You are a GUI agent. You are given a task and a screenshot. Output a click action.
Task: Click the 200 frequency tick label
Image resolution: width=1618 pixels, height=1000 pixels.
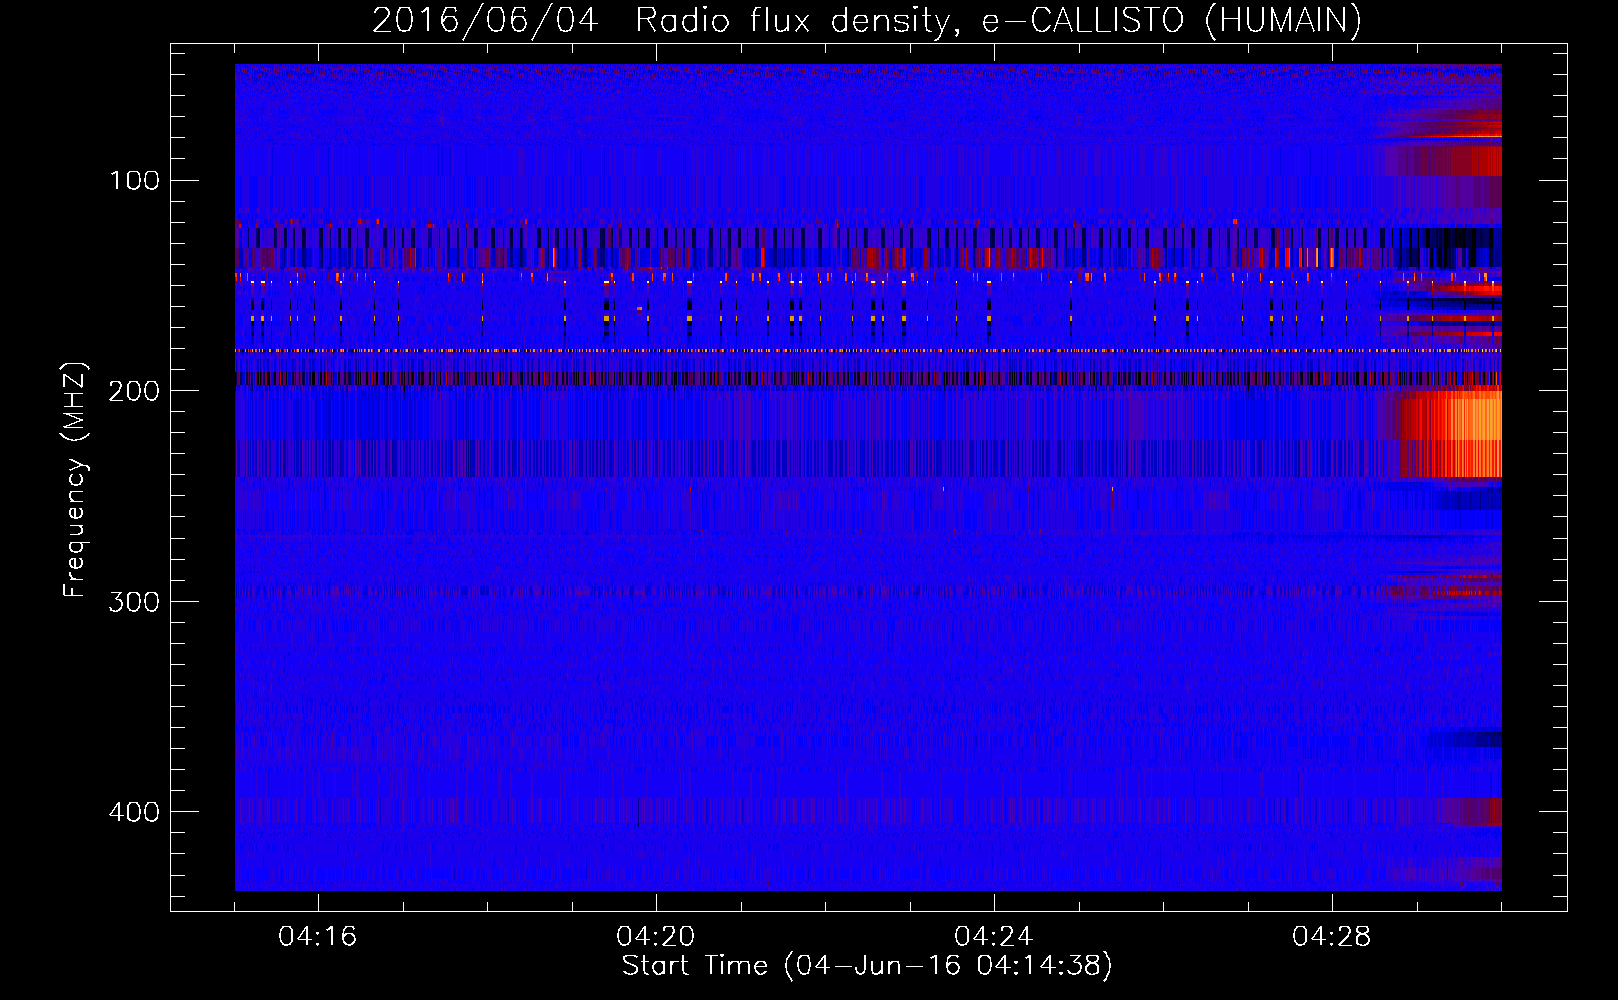pos(135,391)
